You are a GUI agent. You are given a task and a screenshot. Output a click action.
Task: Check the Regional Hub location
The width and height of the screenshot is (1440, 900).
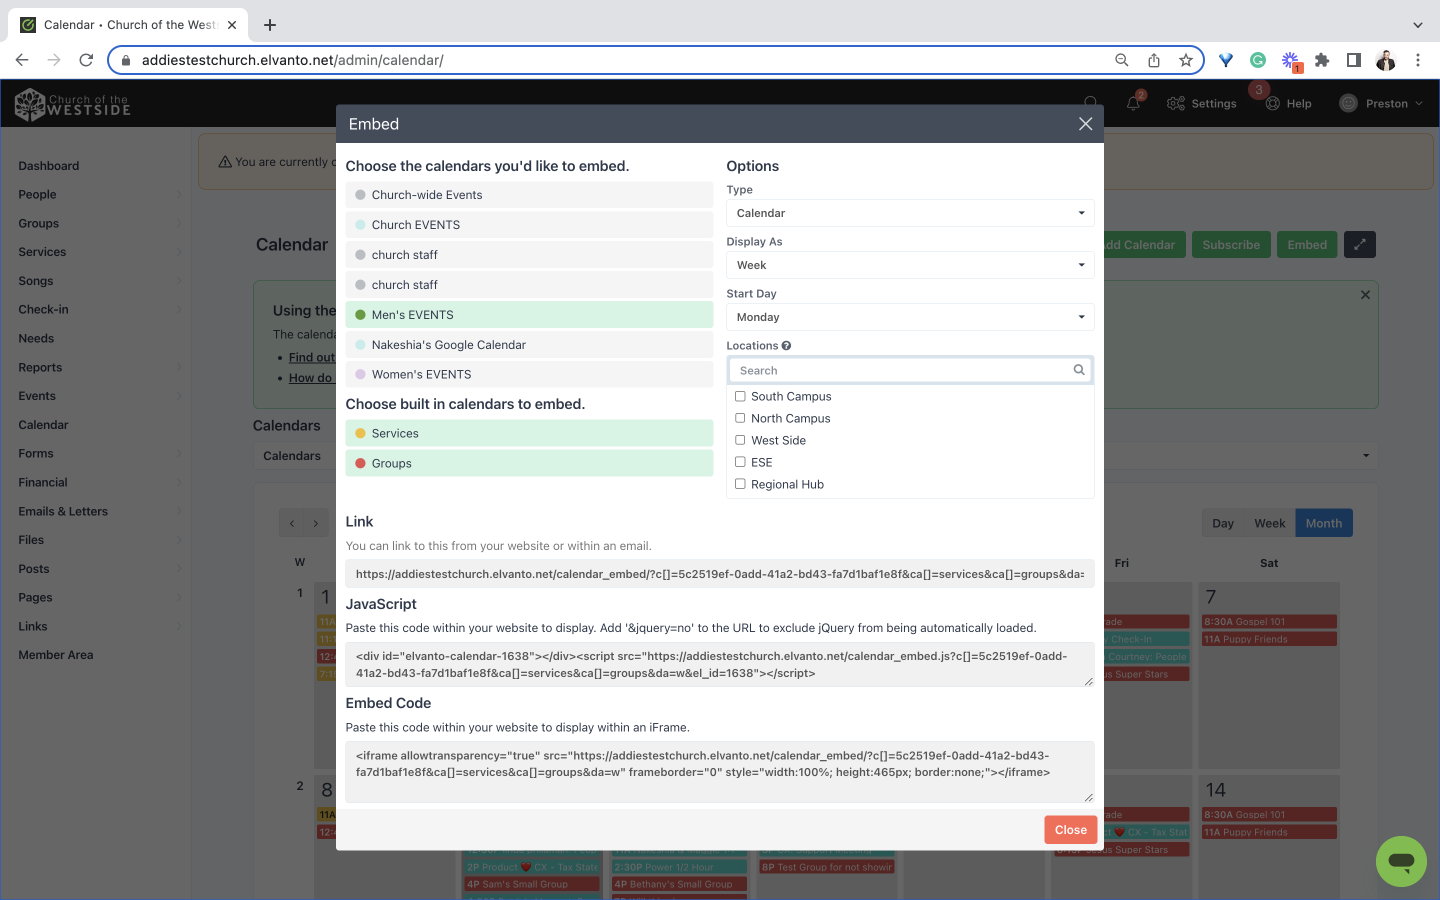(740, 484)
